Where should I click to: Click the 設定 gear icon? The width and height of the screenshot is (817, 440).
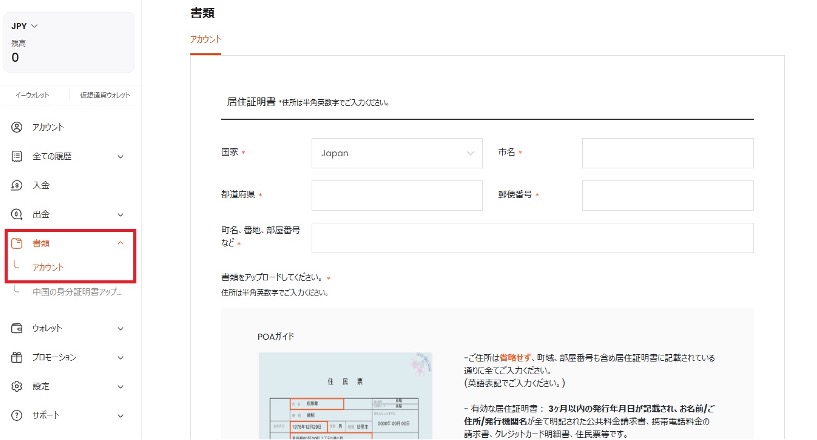(x=16, y=386)
